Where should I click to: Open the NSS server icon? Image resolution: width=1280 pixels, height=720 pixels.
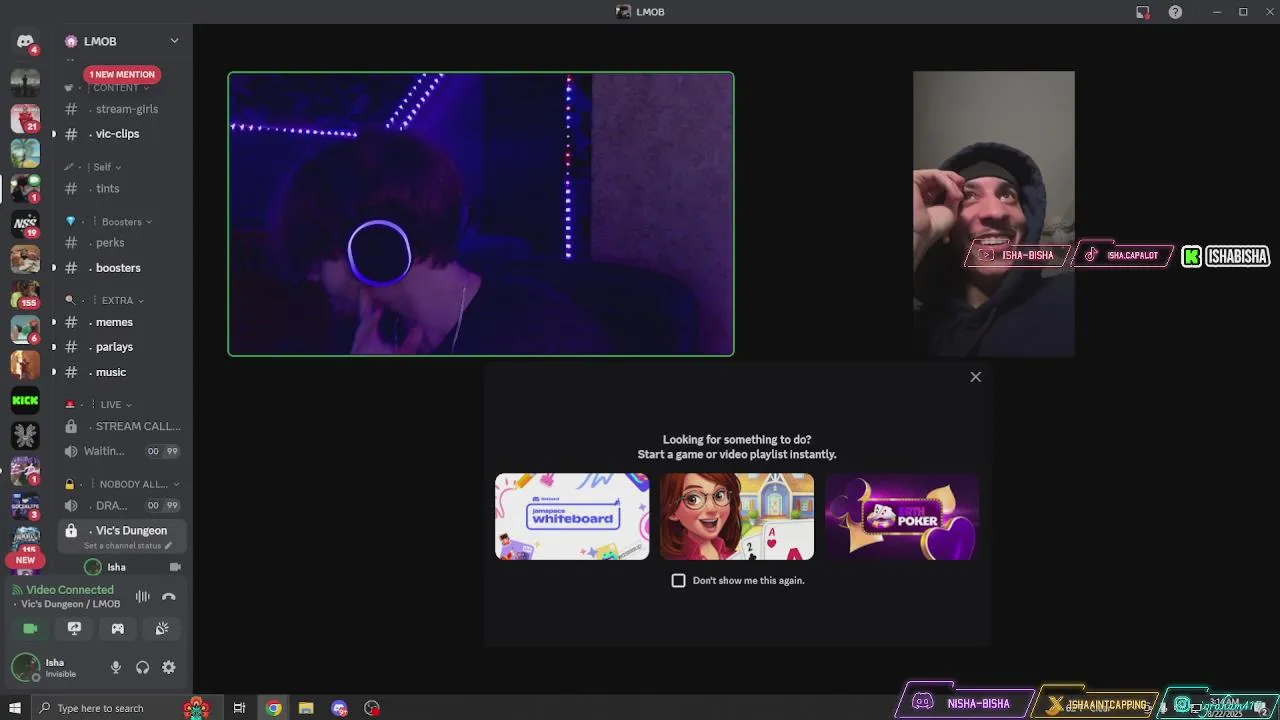pos(25,223)
